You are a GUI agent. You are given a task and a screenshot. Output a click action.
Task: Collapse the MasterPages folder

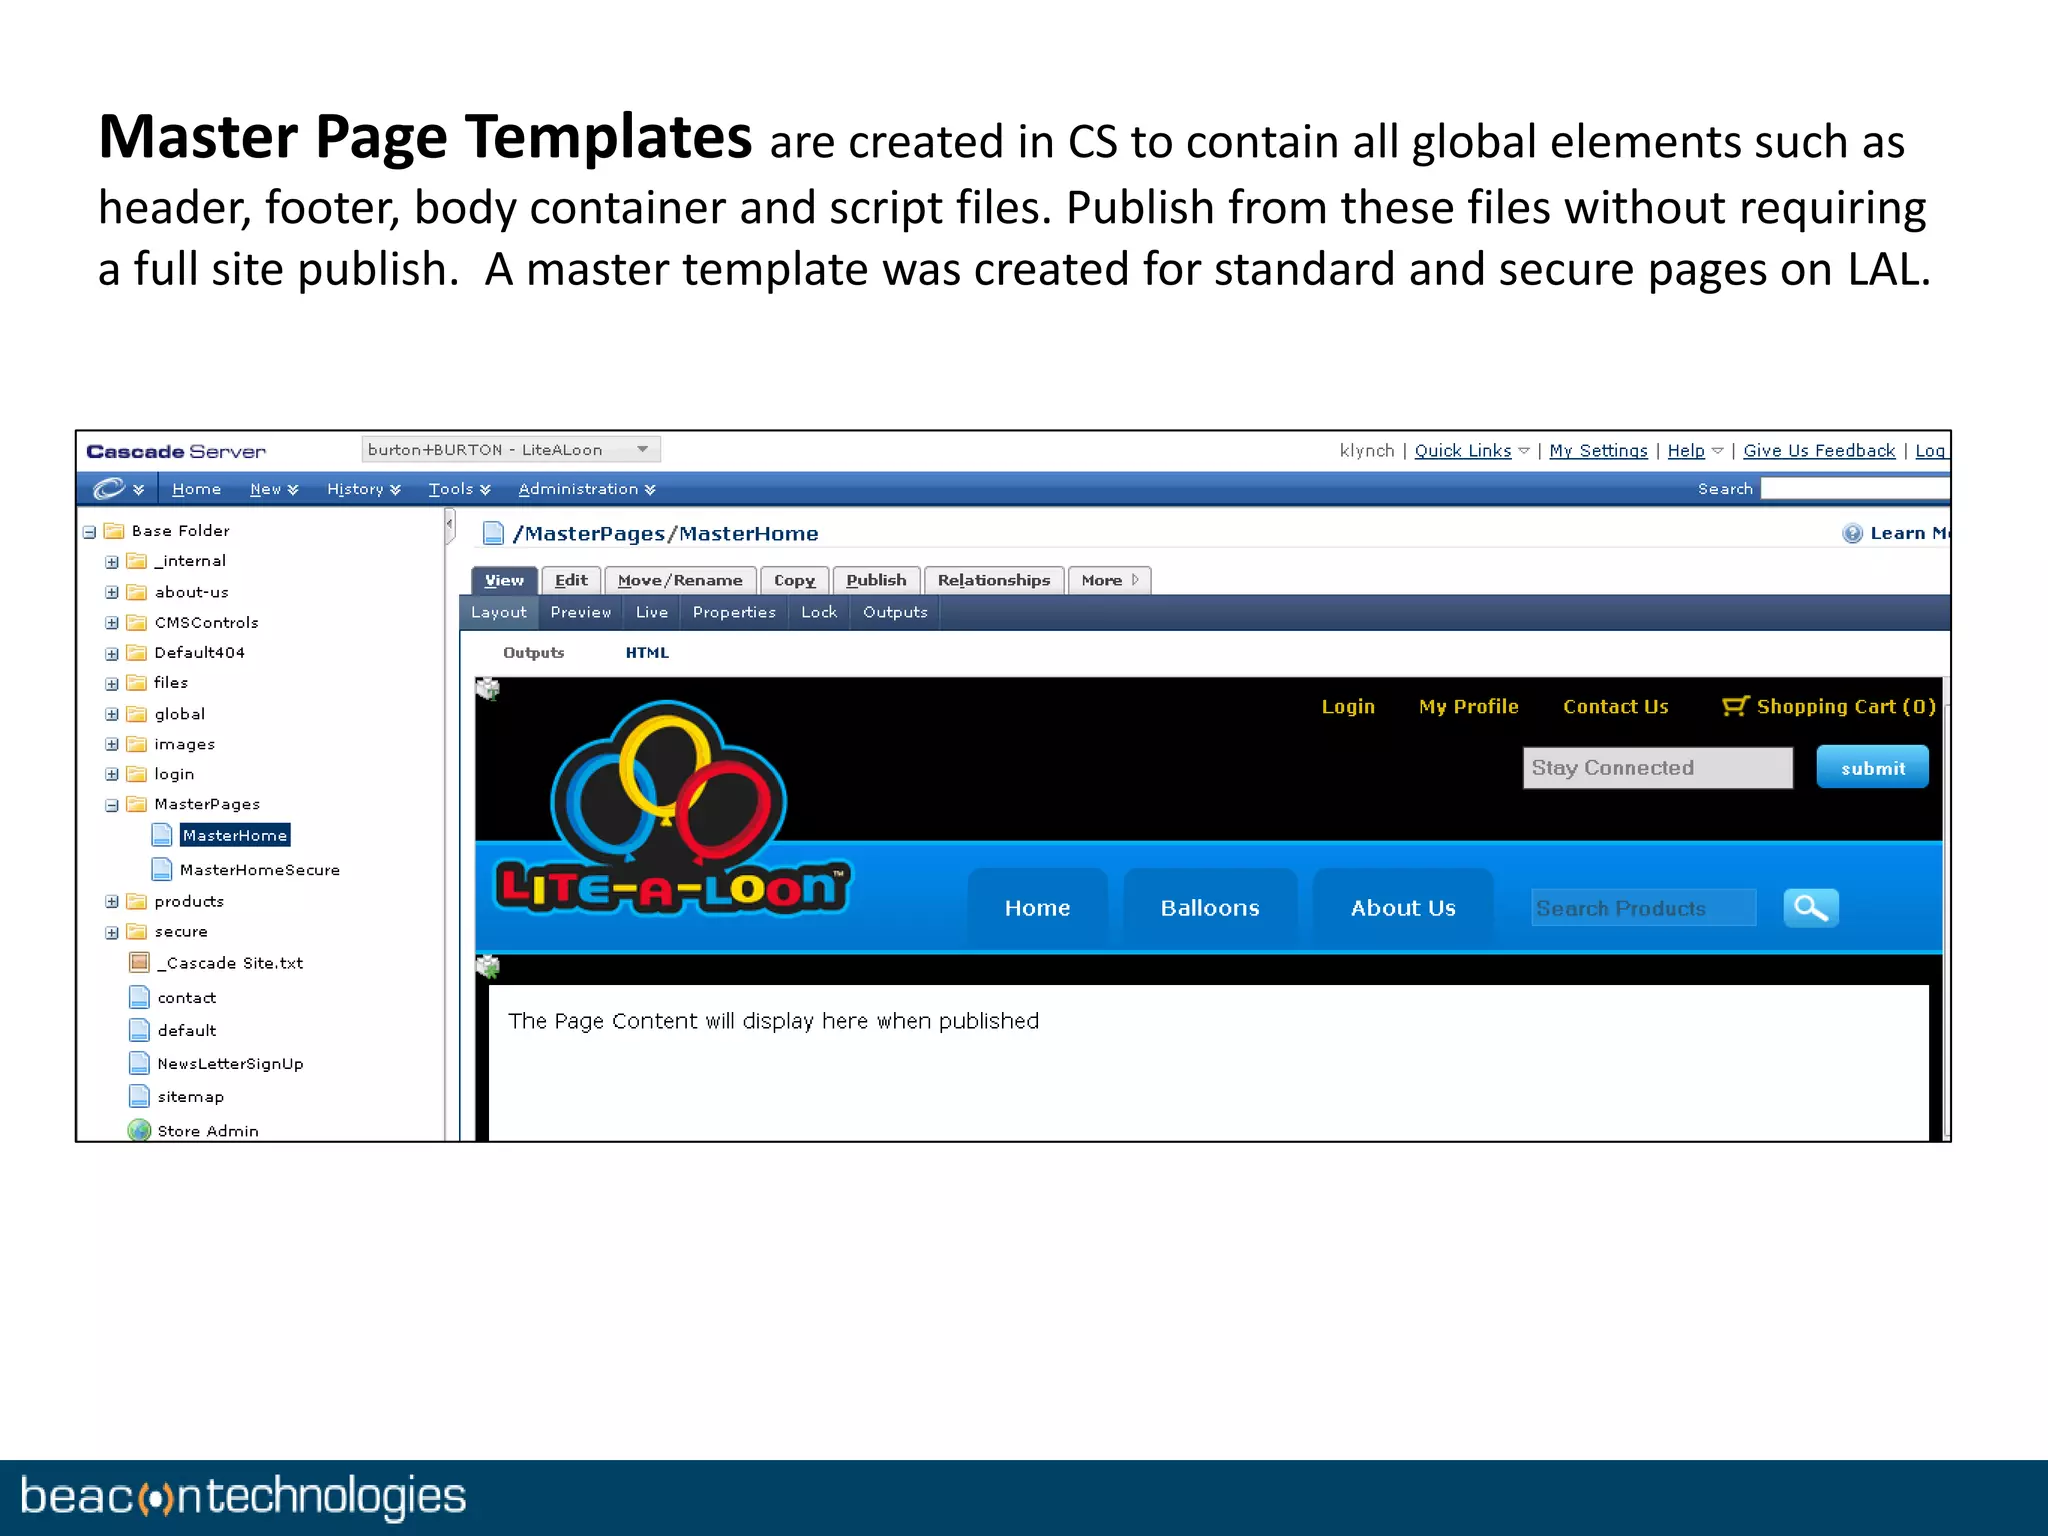coord(112,806)
